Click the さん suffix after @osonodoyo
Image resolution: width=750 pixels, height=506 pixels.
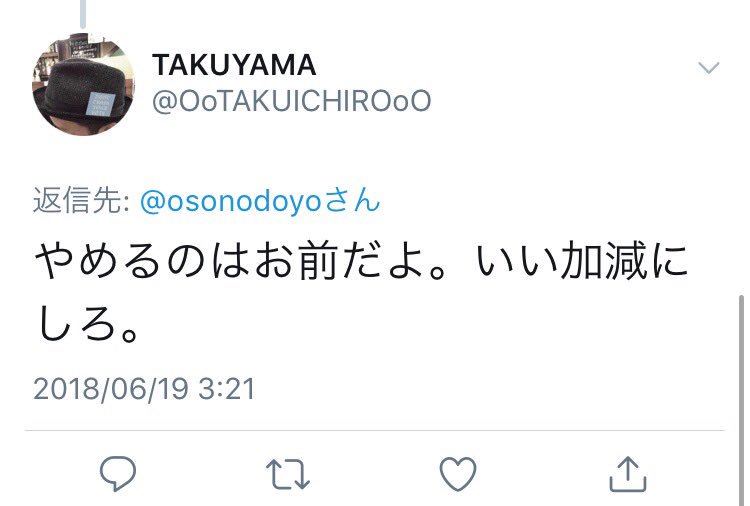pos(353,200)
